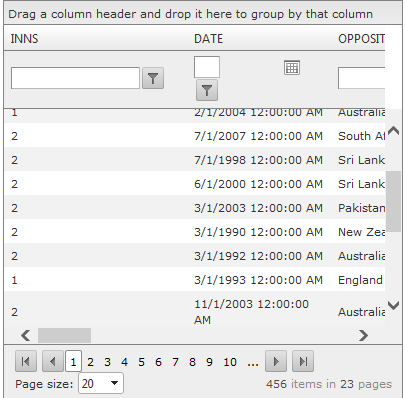This screenshot has height=398, width=405.
Task: Open page 2 in pager
Action: (x=90, y=362)
